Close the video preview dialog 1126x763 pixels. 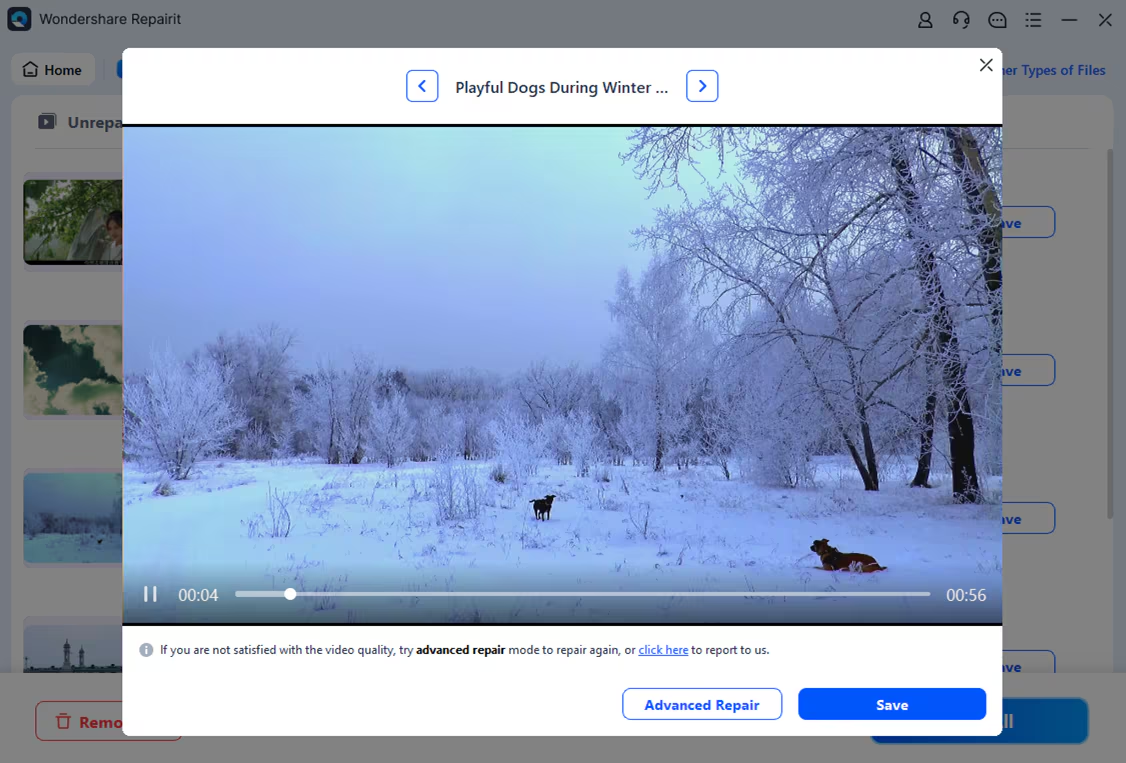coord(986,65)
